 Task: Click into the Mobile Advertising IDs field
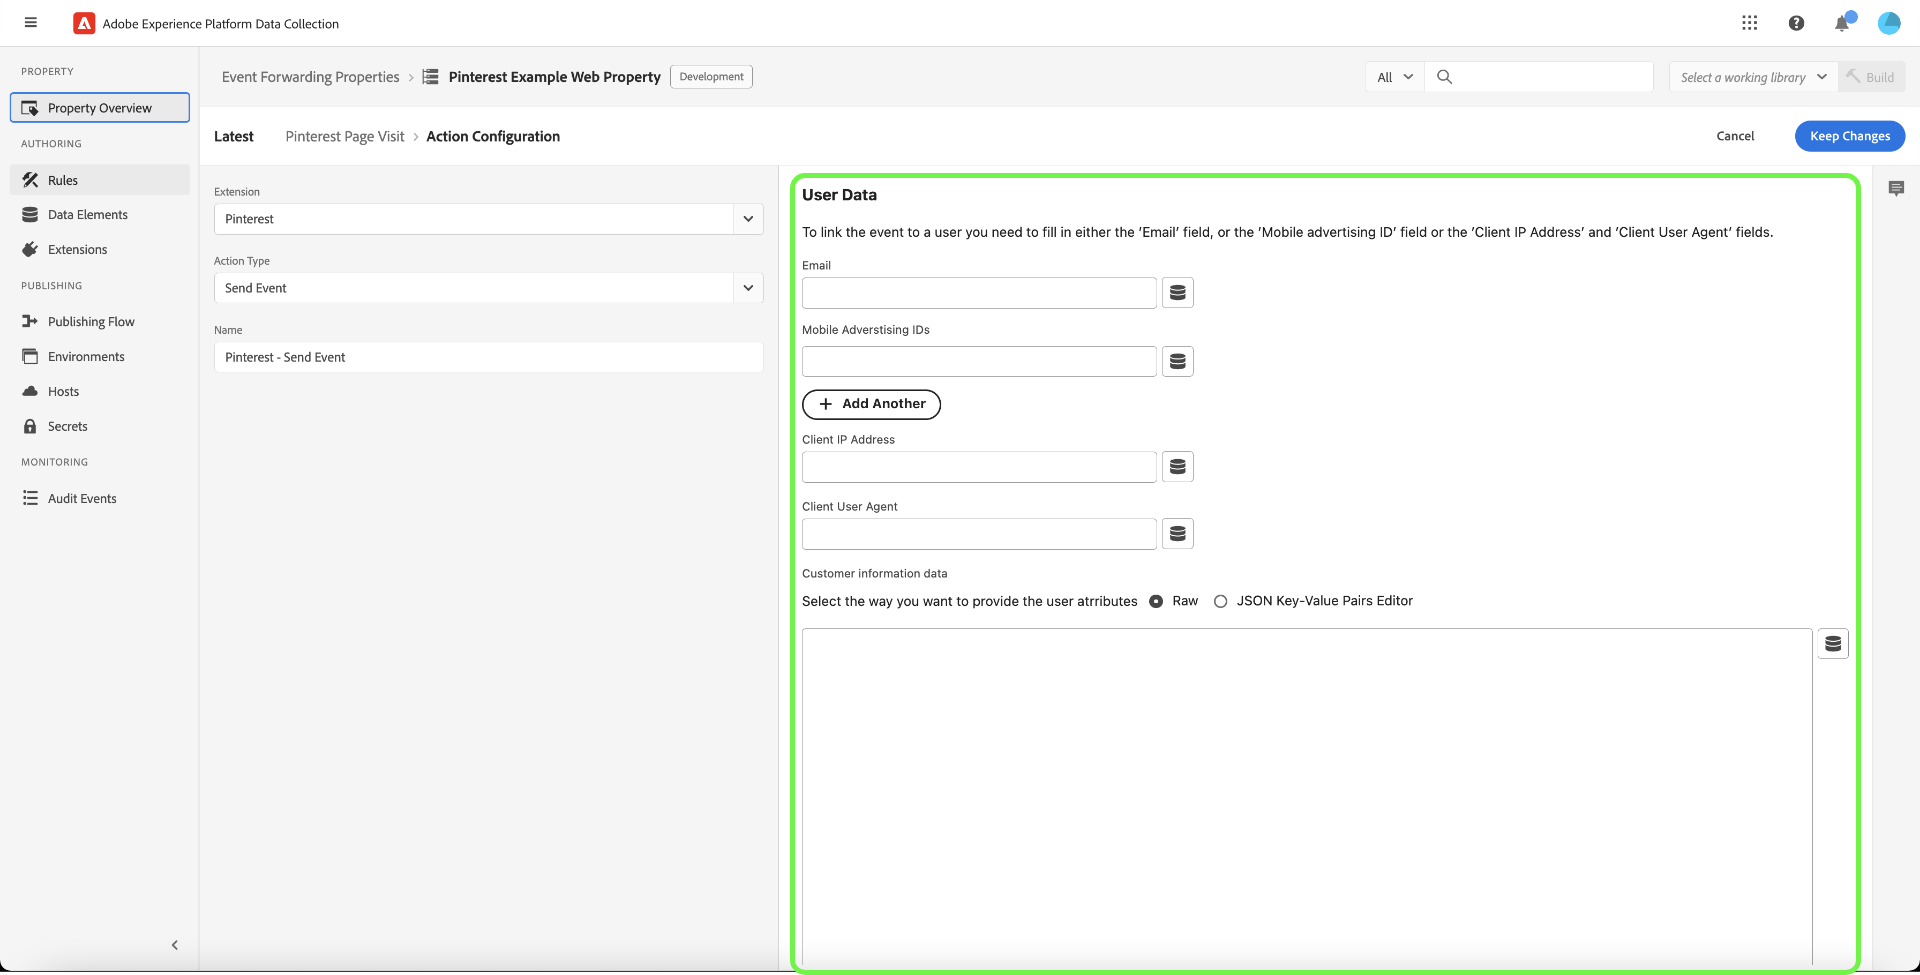[979, 362]
